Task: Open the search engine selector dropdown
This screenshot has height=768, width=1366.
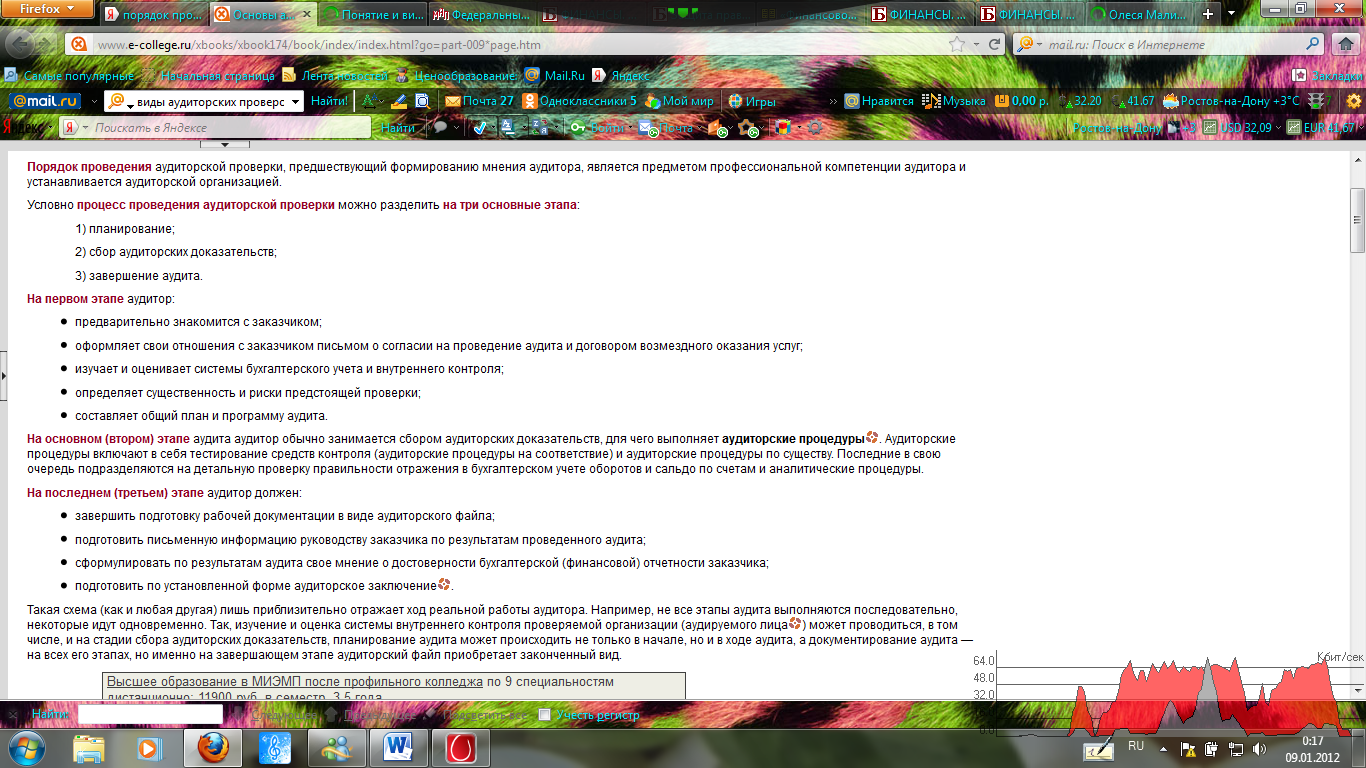Action: pos(1029,45)
